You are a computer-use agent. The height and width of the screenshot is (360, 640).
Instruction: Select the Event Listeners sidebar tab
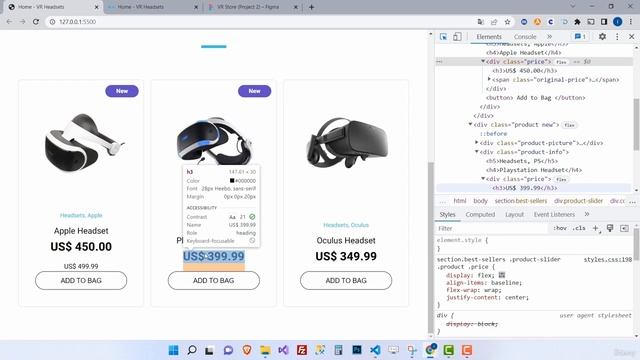point(554,215)
